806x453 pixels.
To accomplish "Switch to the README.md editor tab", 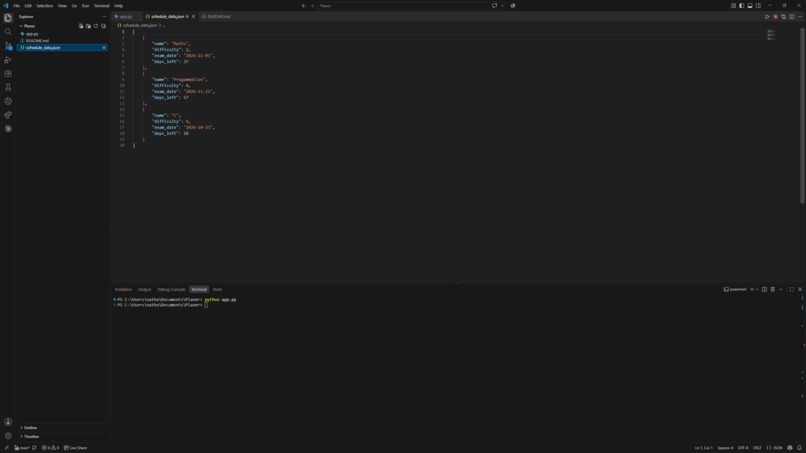I will tap(219, 16).
